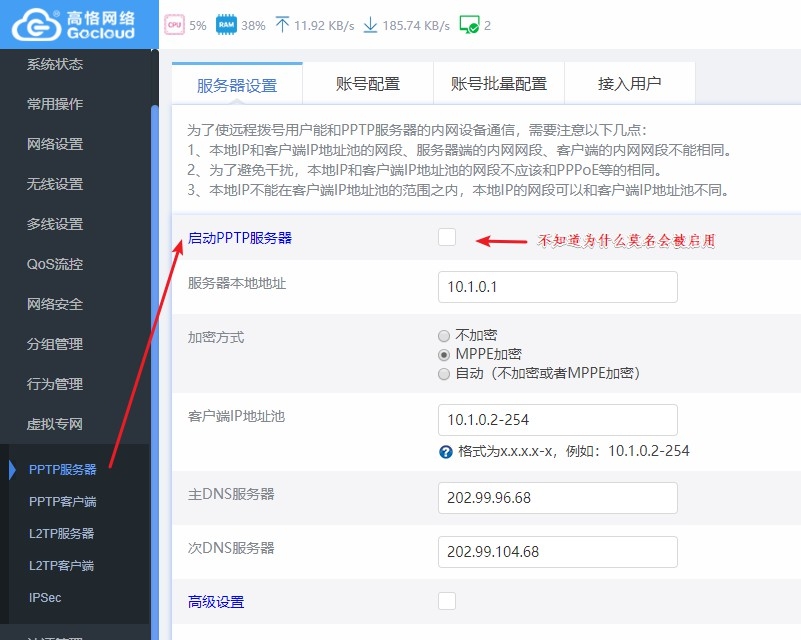Click the online devices monitor icon
The height and width of the screenshot is (640, 801).
tap(469, 25)
